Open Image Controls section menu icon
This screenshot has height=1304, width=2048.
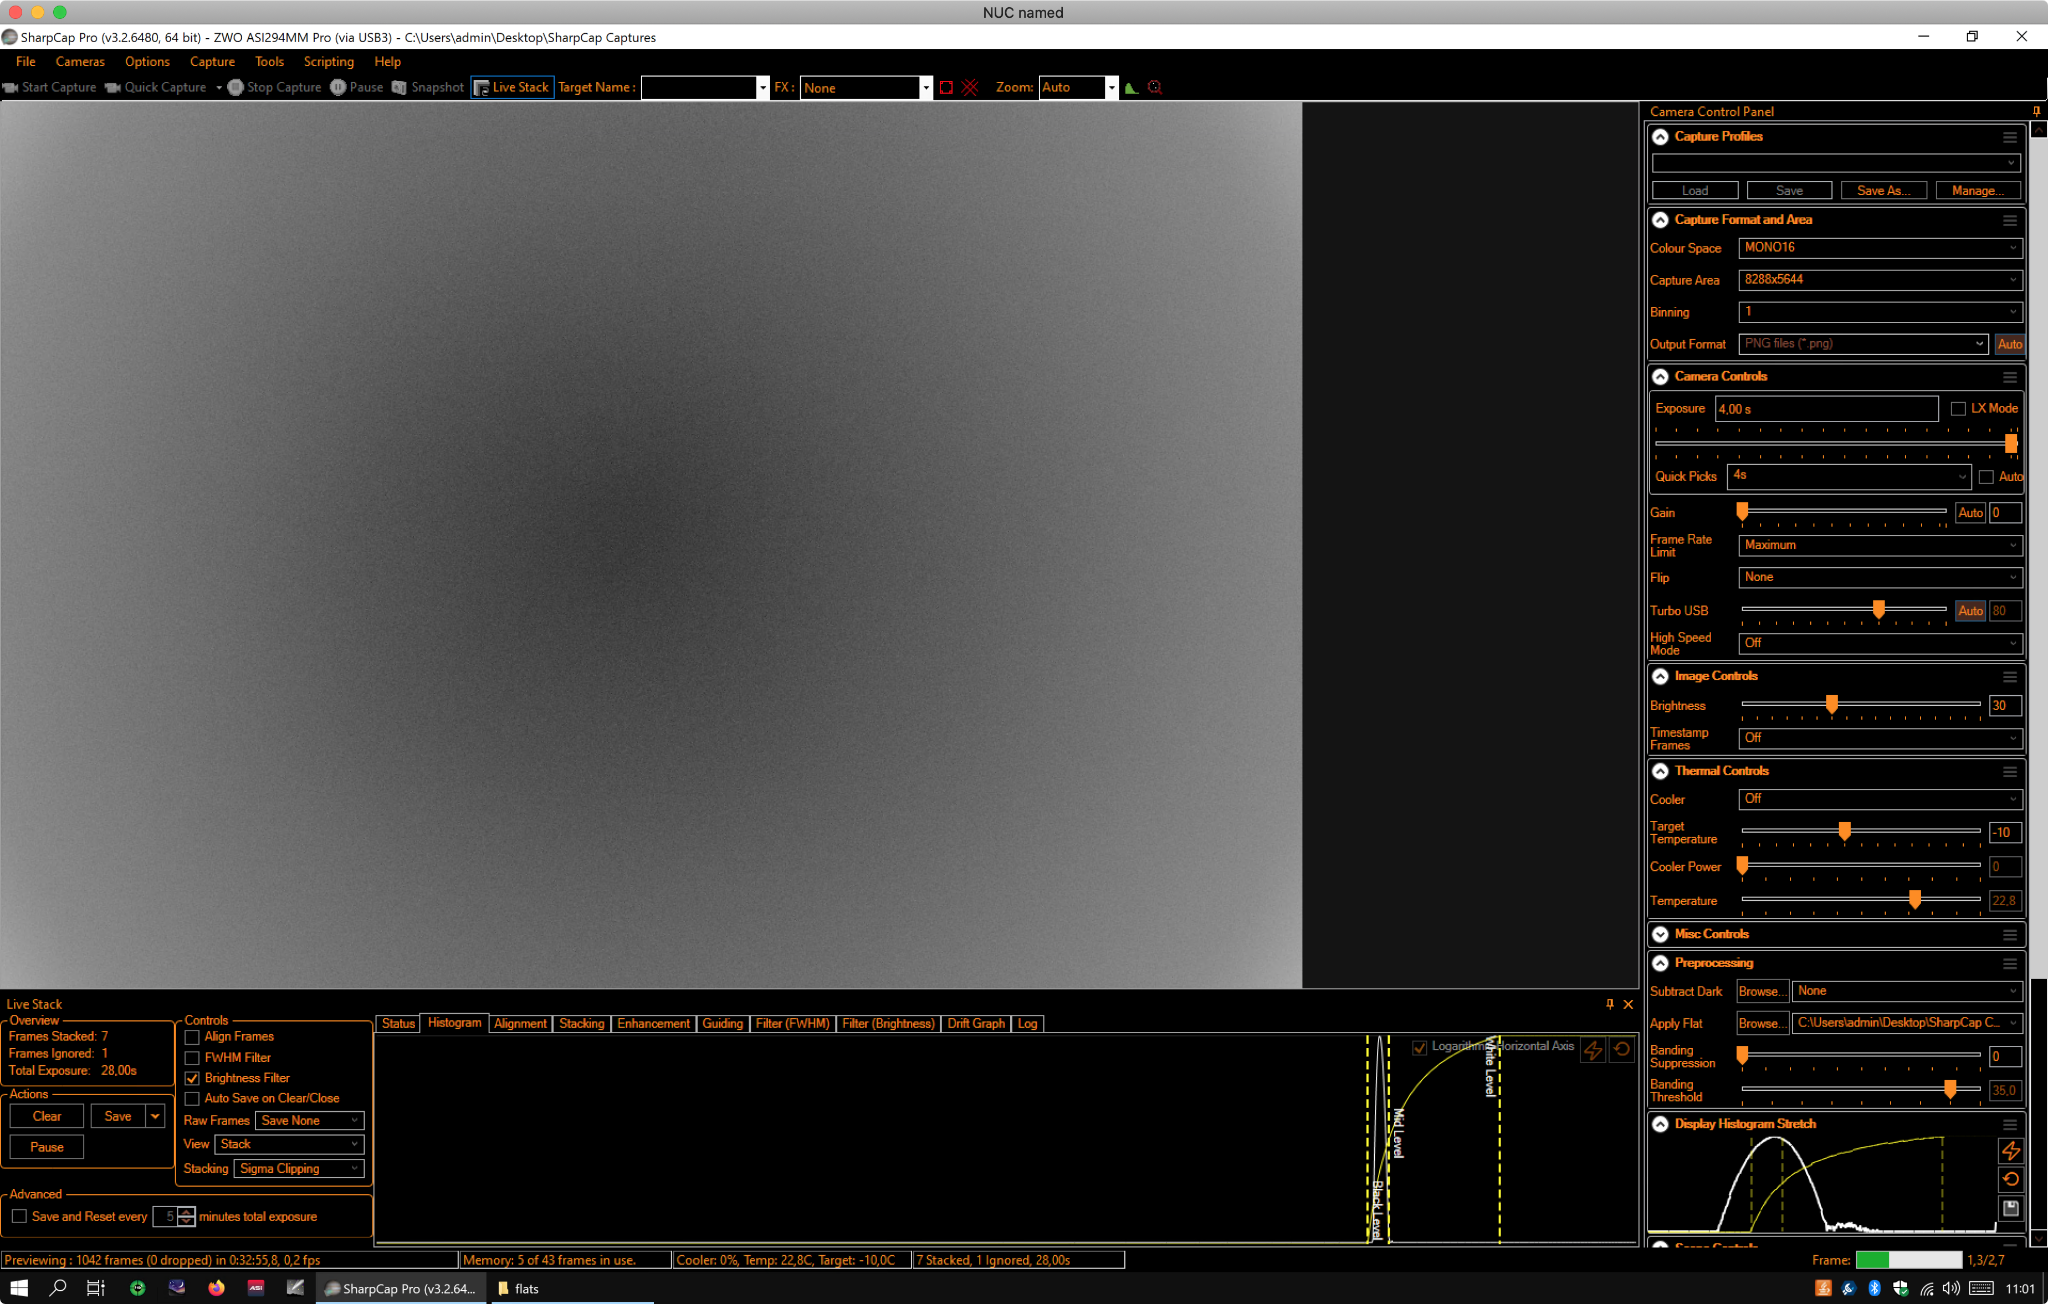coord(2010,677)
